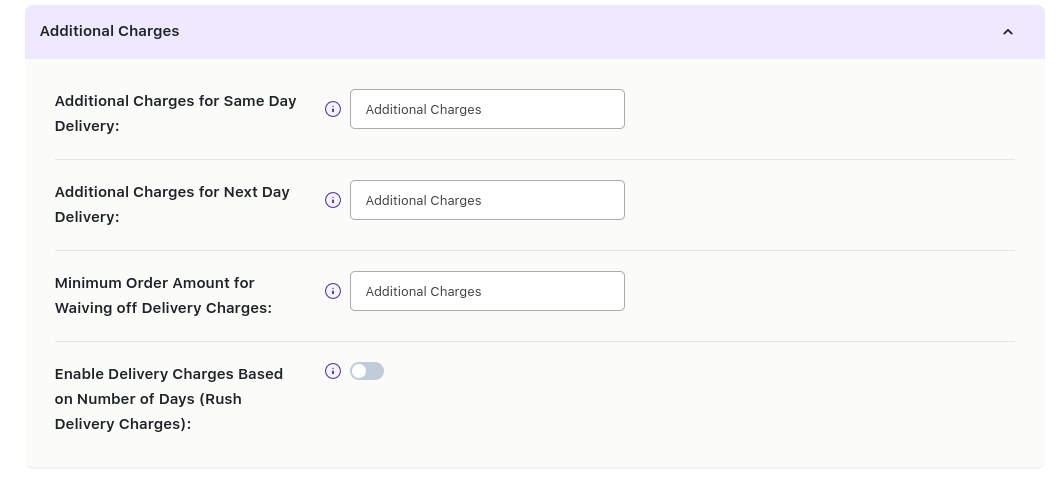Click info icon for Next Day Delivery charges
1060x480 pixels.
click(333, 200)
